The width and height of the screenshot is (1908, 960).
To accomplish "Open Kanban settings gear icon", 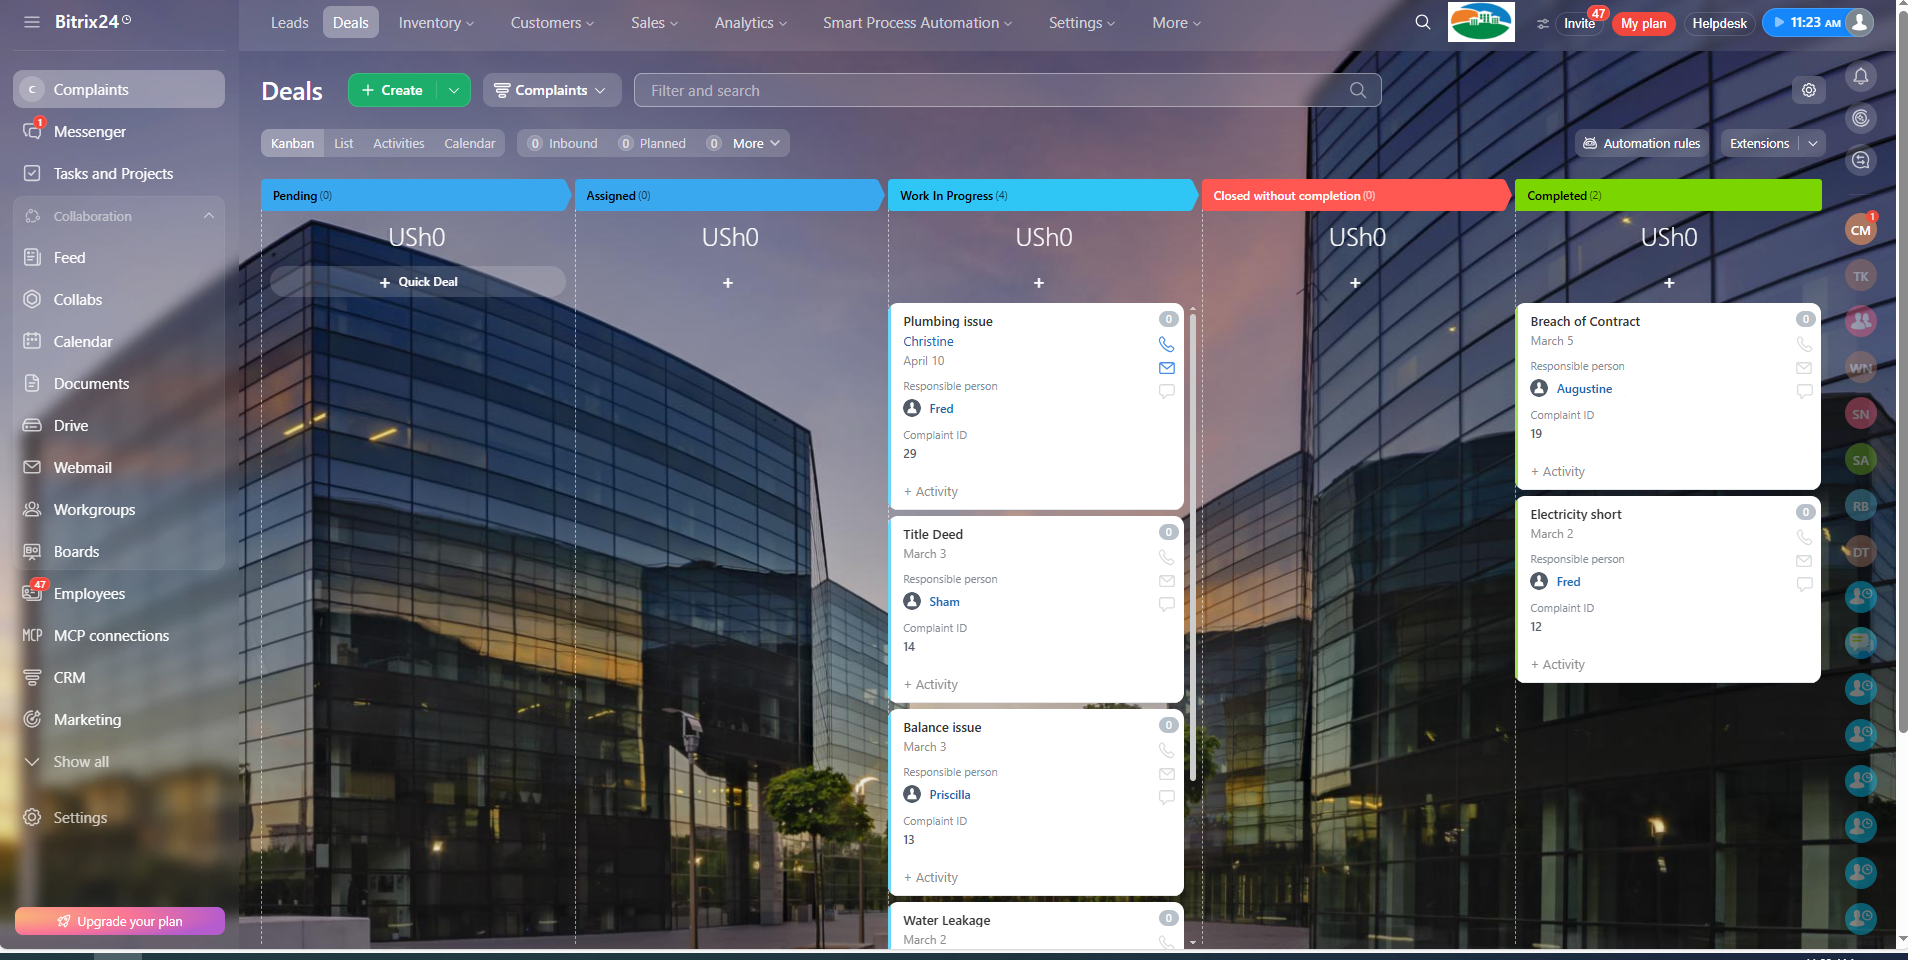I will tap(1808, 90).
